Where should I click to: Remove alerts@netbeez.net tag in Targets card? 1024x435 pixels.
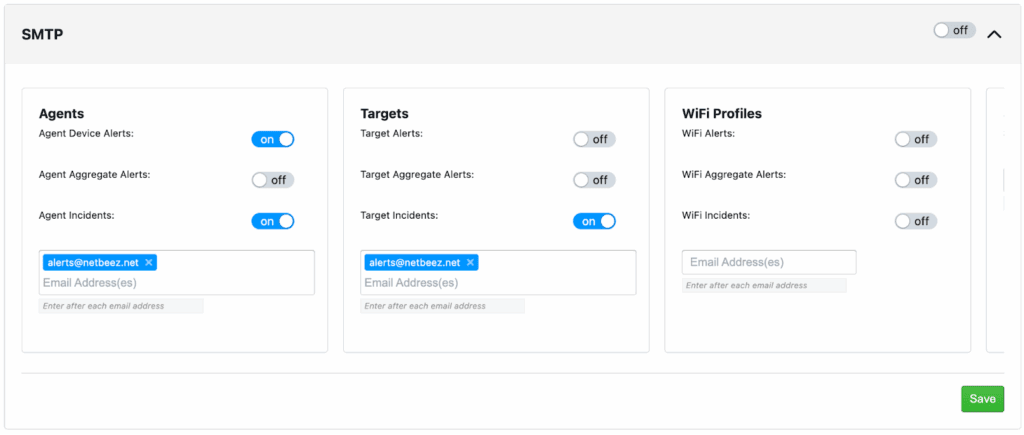471,262
